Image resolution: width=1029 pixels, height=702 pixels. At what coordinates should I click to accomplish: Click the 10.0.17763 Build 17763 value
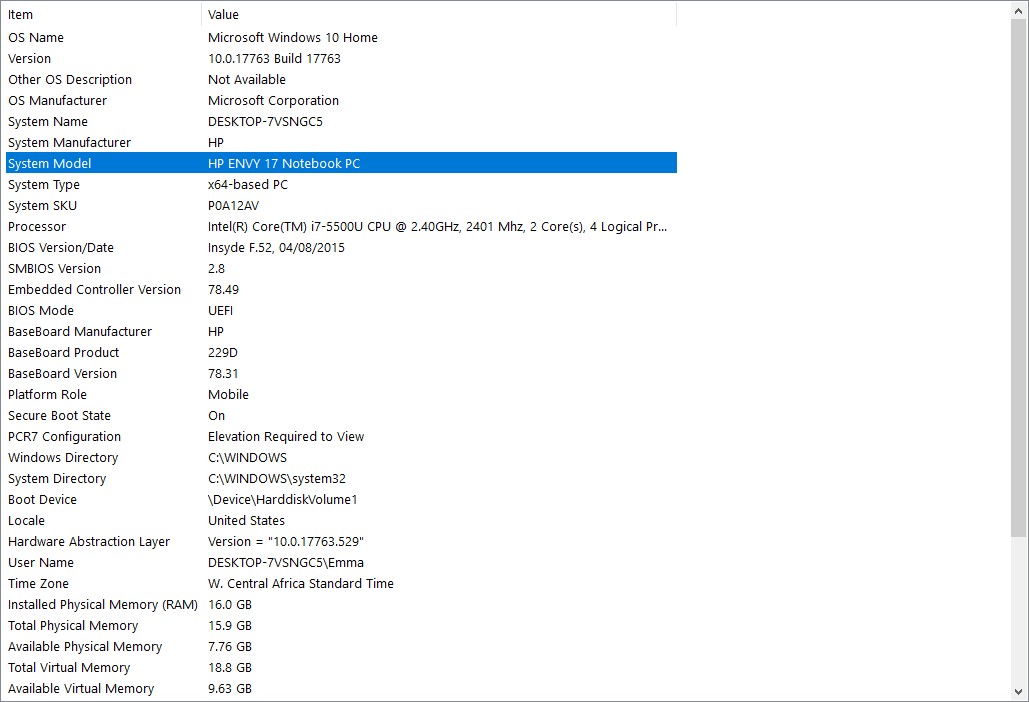pyautogui.click(x=274, y=58)
